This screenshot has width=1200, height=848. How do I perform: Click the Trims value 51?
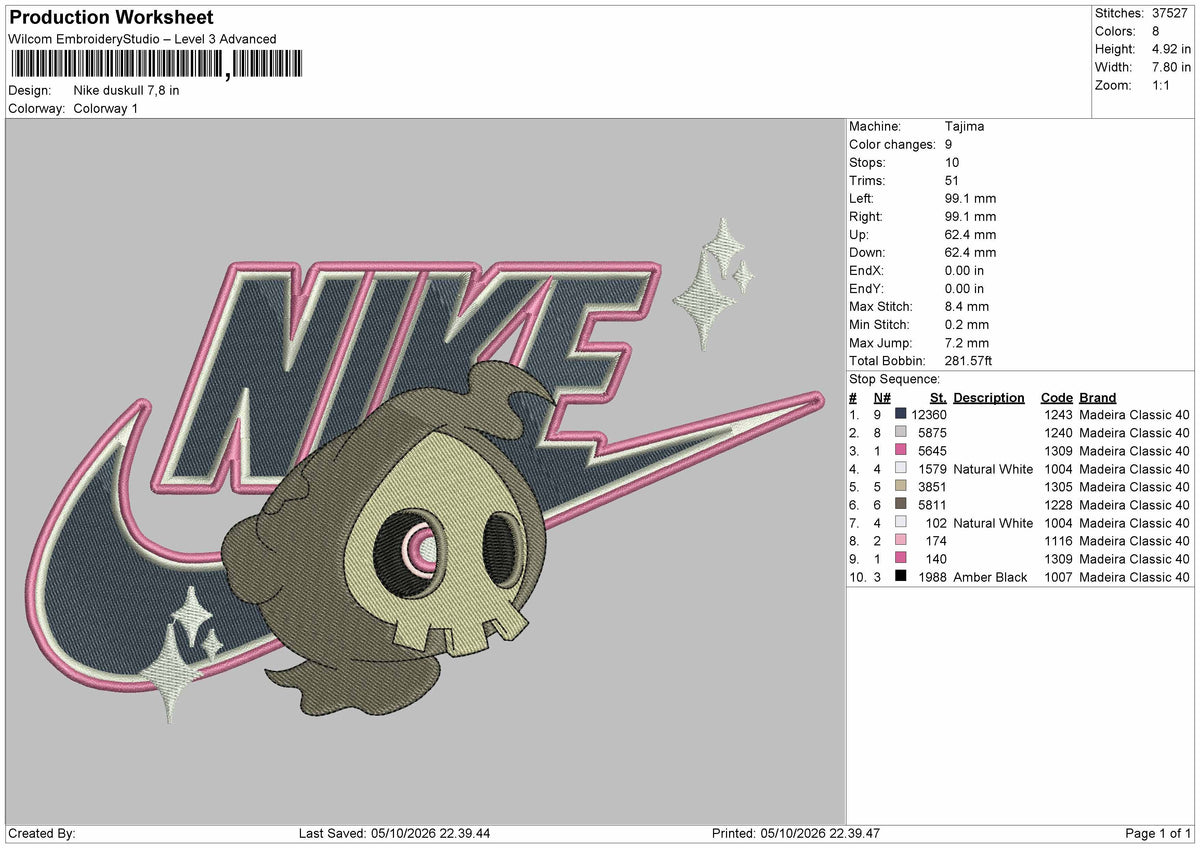pyautogui.click(x=952, y=180)
